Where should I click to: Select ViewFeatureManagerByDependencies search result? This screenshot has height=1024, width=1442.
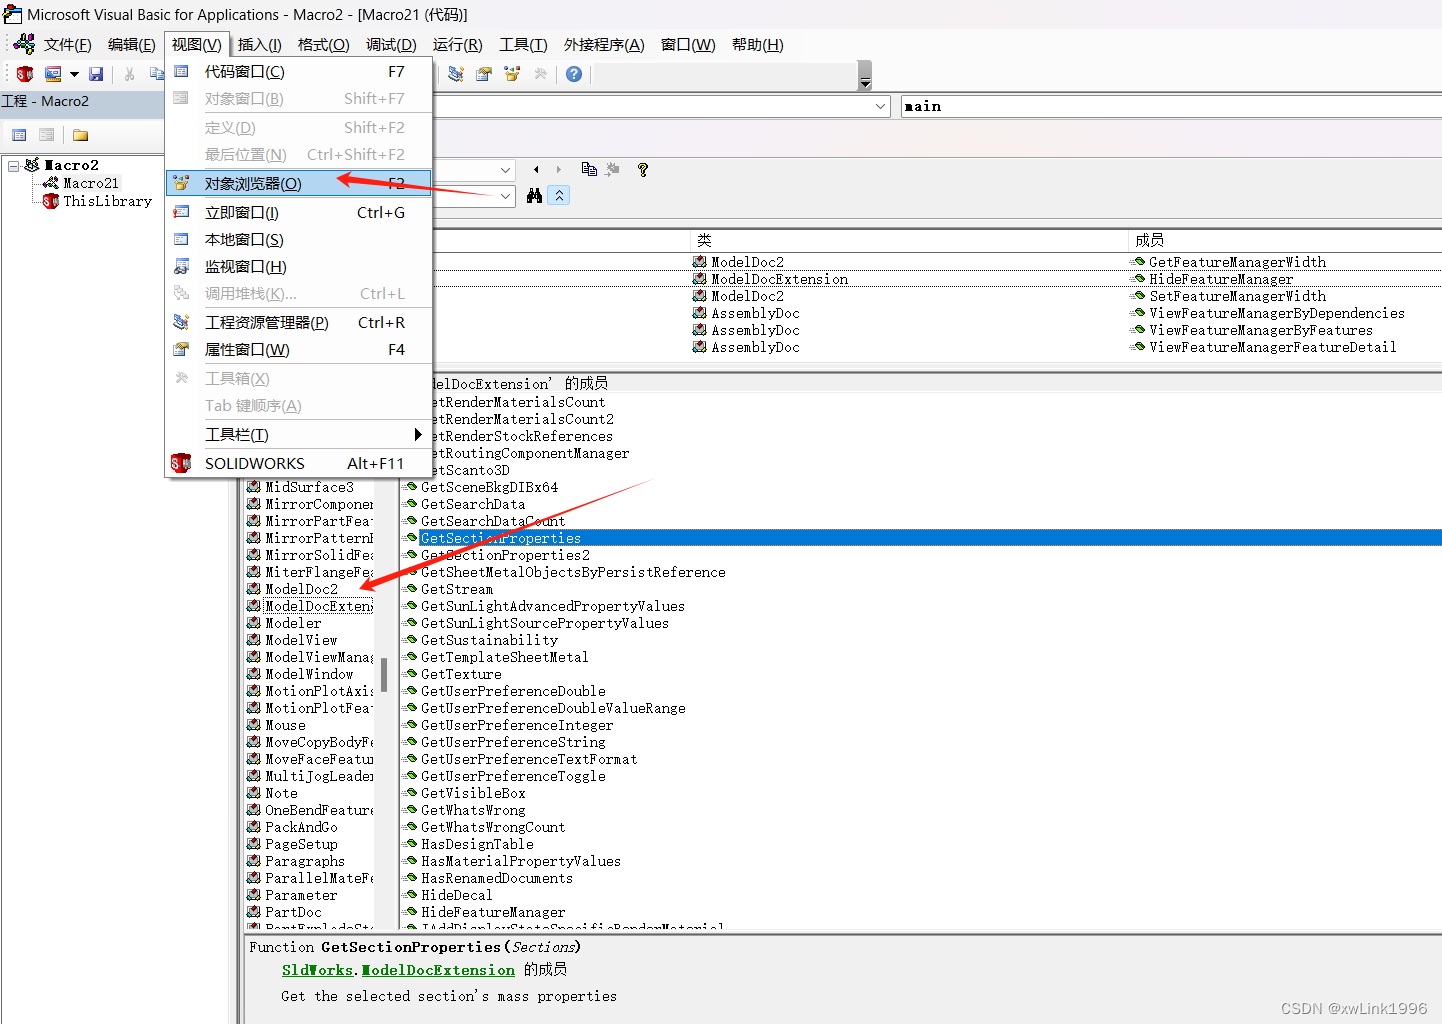1277,313
